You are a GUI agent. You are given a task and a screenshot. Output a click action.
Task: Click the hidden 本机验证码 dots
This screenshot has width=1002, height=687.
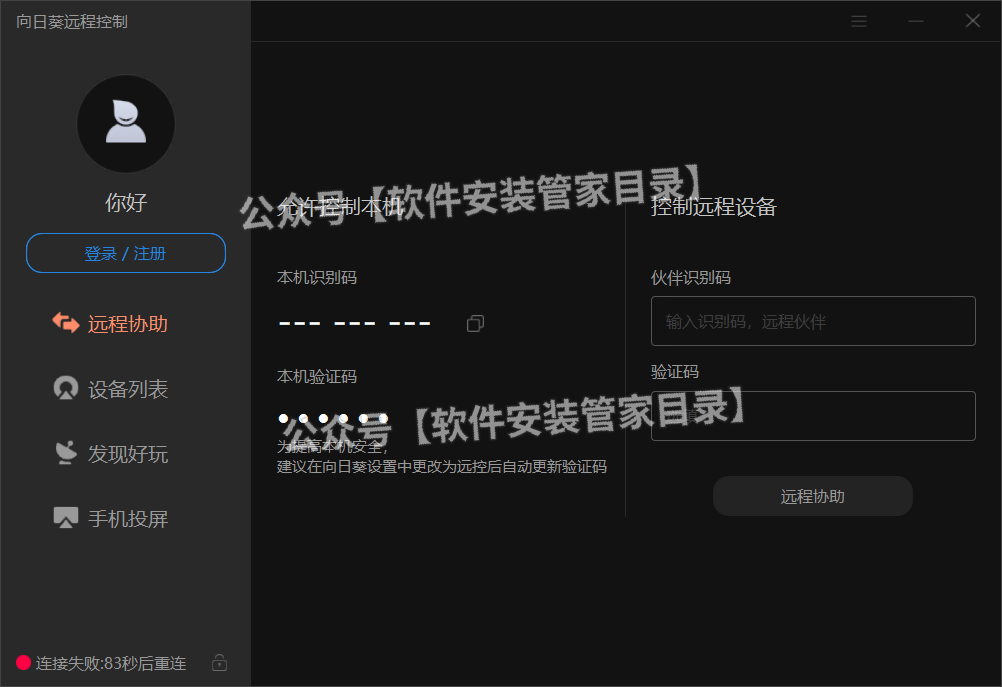click(334, 419)
